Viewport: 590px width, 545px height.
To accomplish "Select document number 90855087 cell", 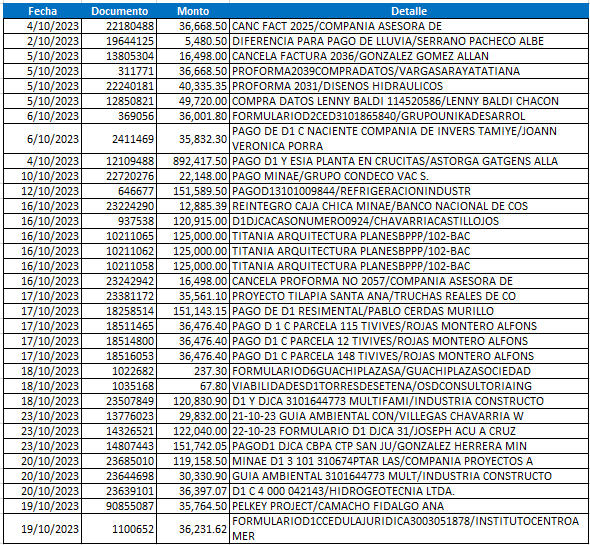I will [x=119, y=506].
